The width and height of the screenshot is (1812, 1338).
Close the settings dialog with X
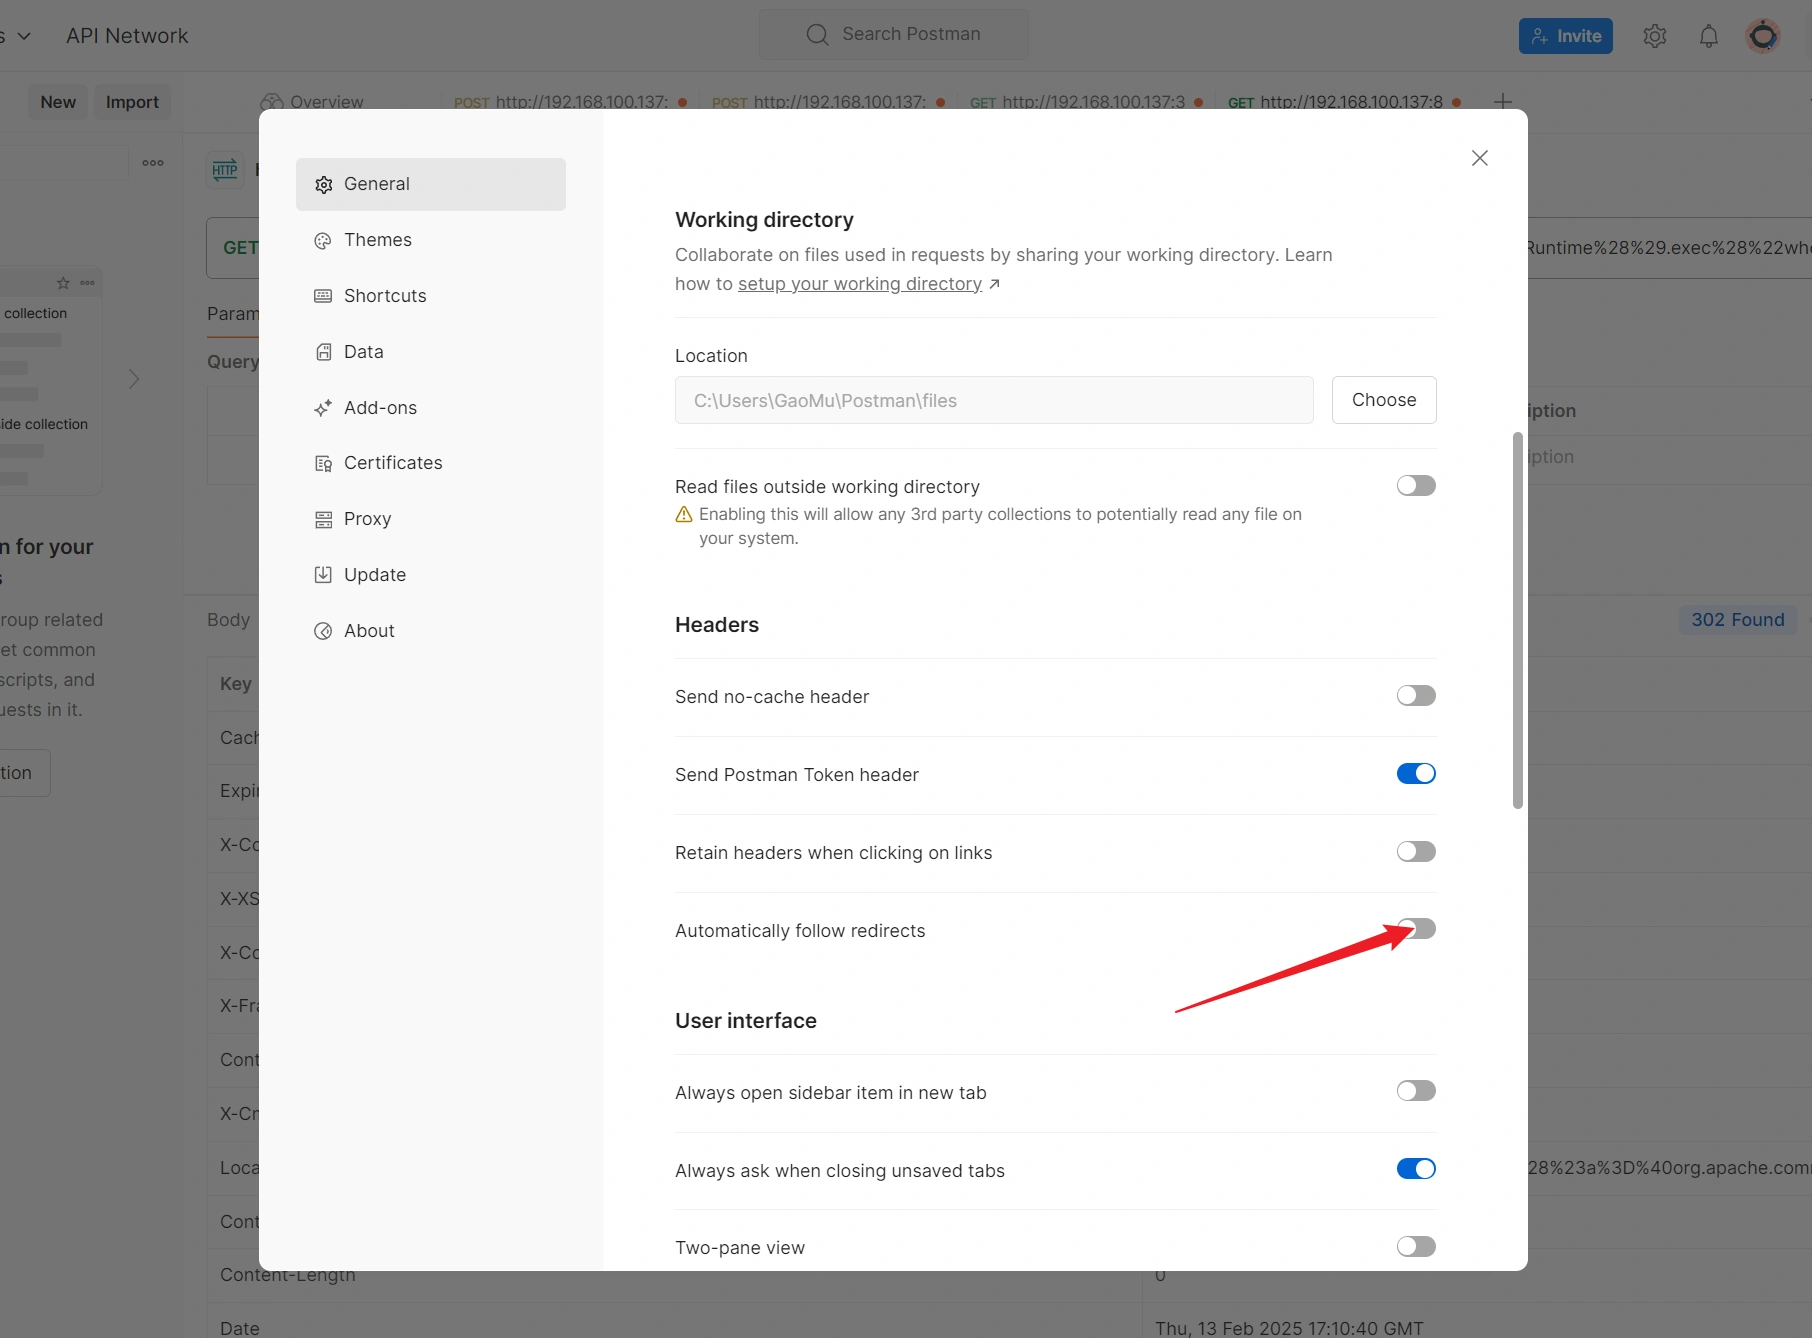coord(1479,158)
